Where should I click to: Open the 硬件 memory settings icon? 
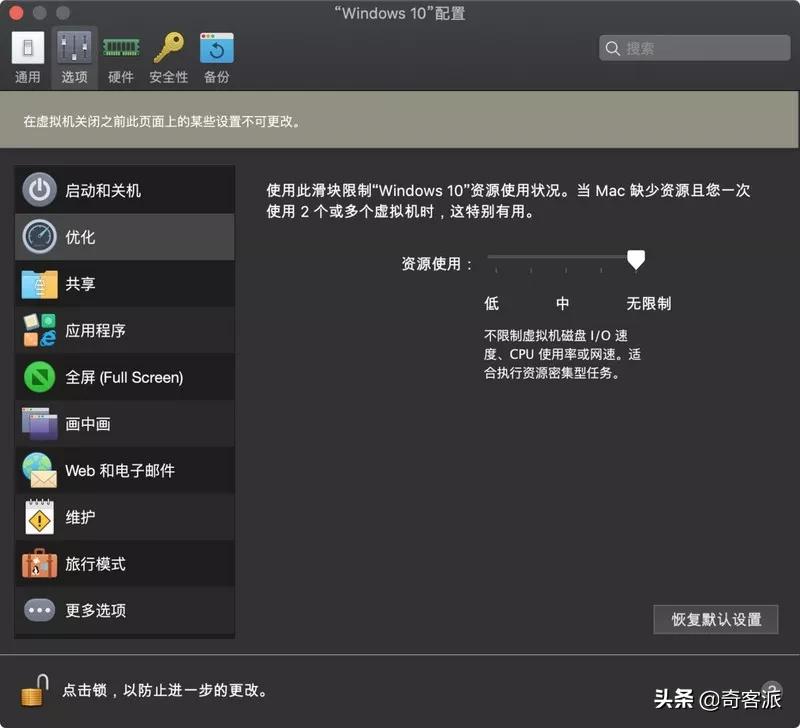click(x=120, y=48)
